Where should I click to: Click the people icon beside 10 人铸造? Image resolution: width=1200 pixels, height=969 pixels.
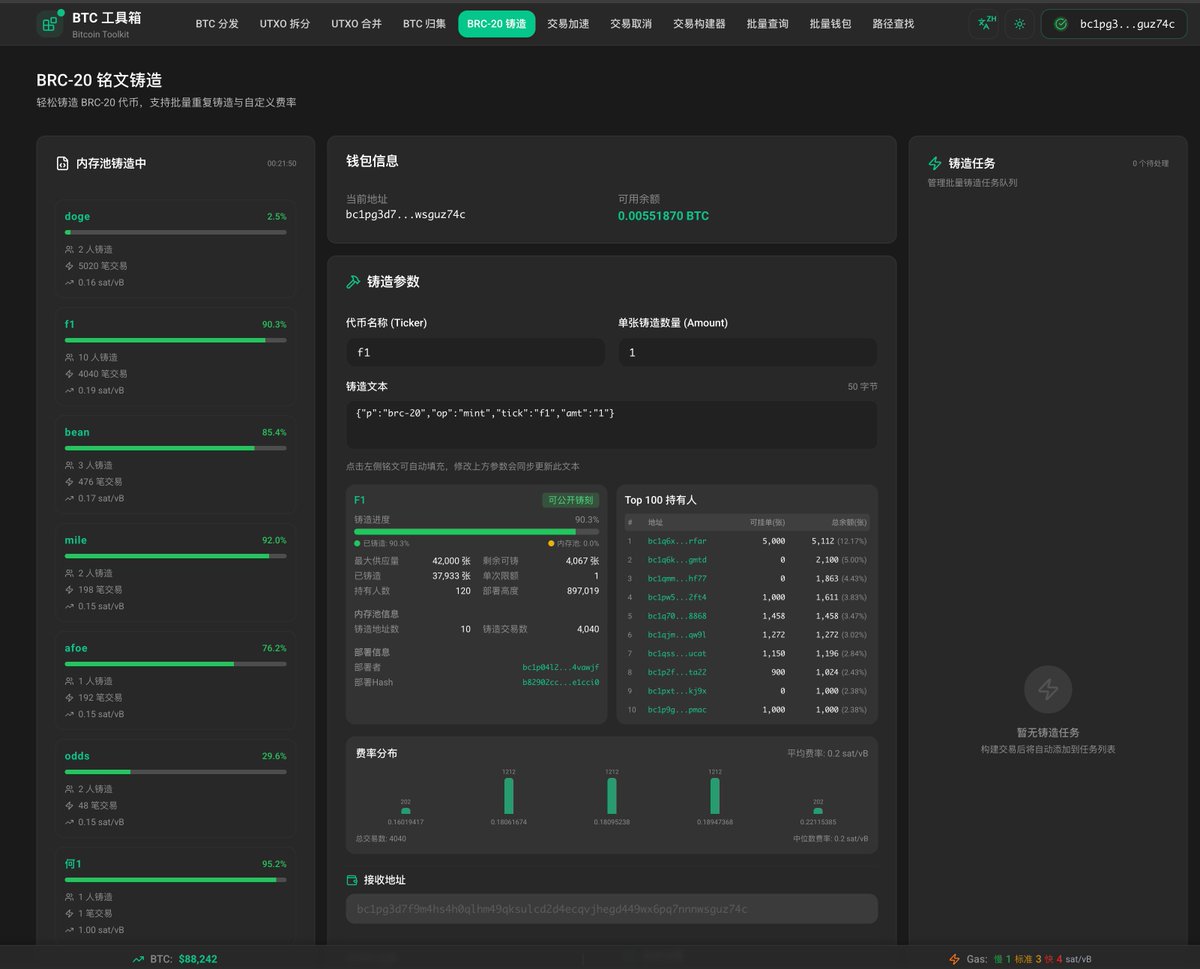coord(69,357)
